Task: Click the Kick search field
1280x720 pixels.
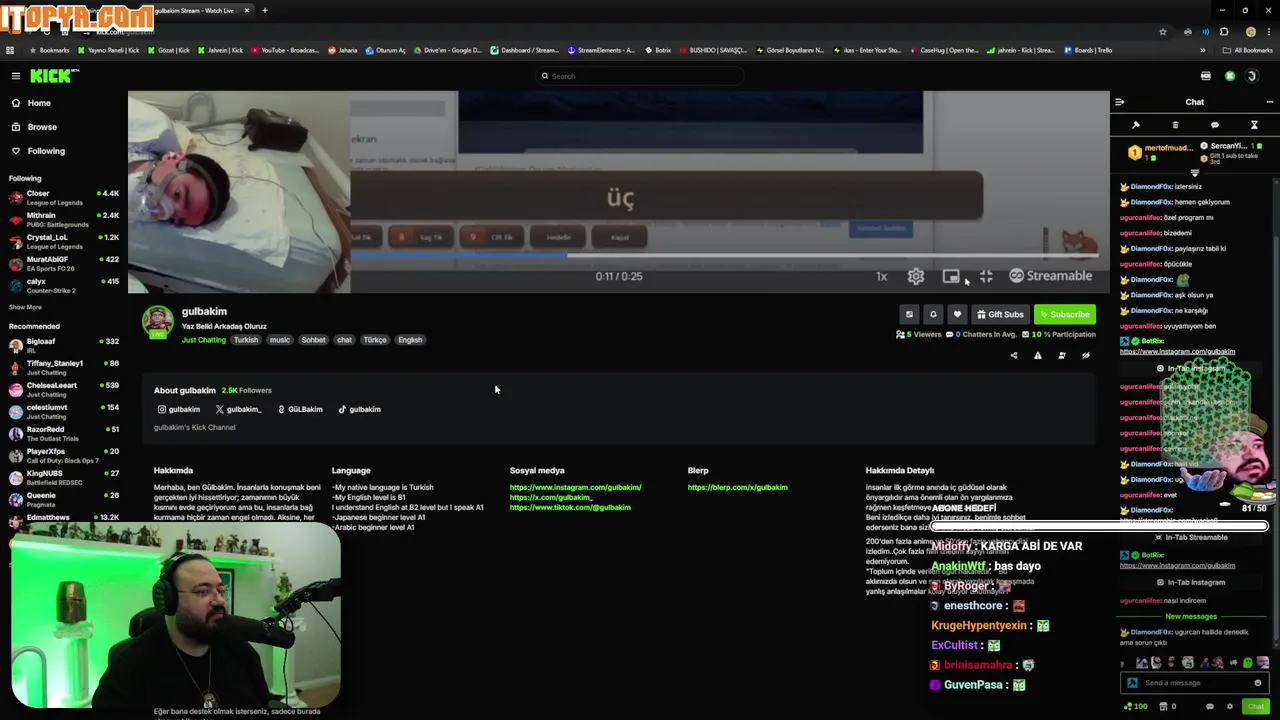Action: [x=640, y=76]
